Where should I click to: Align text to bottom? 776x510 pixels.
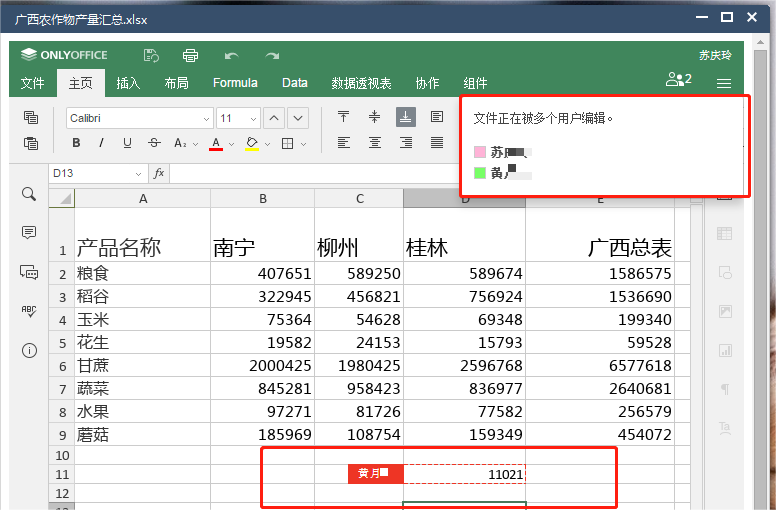pos(405,117)
